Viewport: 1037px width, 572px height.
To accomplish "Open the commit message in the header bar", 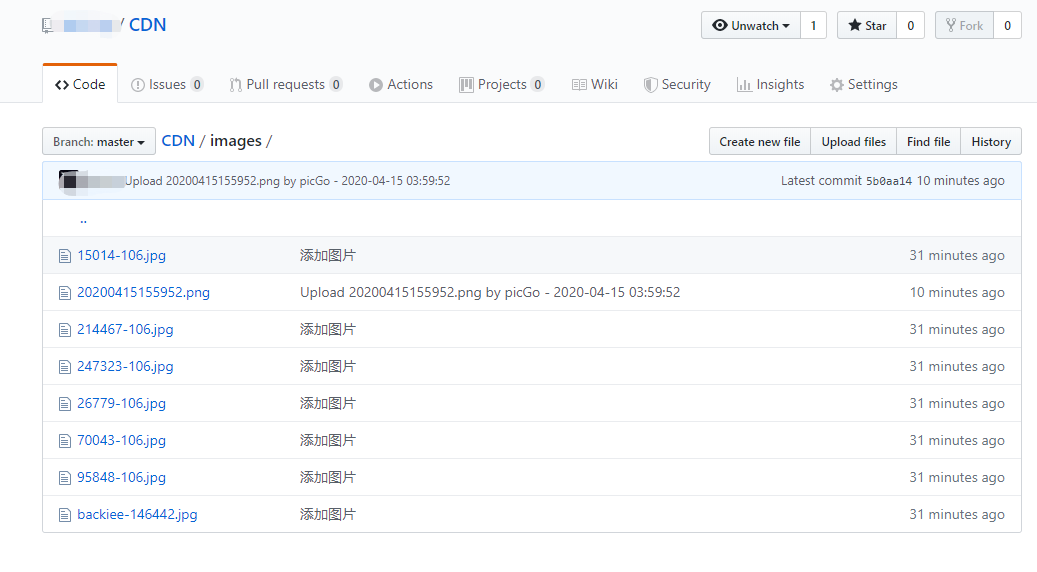I will coord(288,181).
